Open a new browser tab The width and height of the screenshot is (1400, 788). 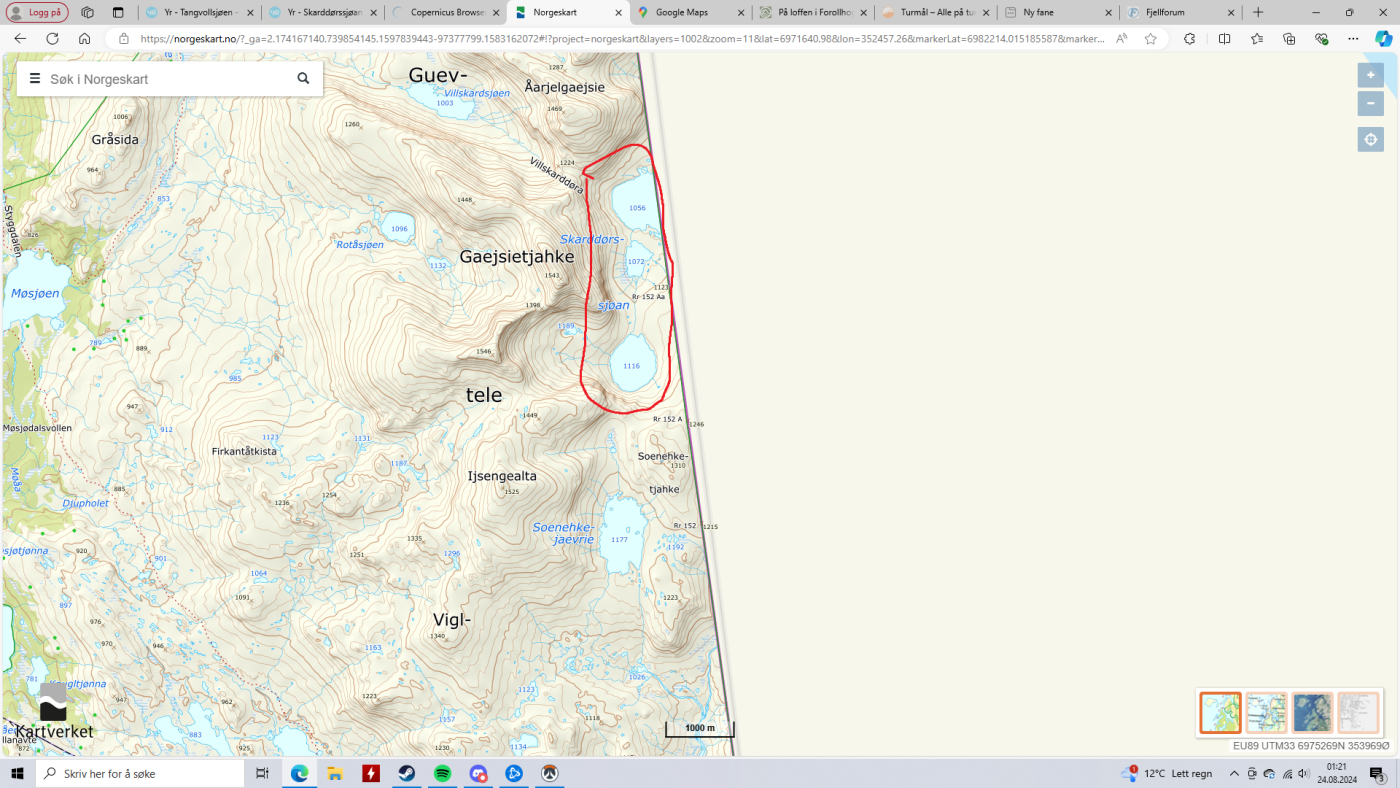(x=1258, y=12)
